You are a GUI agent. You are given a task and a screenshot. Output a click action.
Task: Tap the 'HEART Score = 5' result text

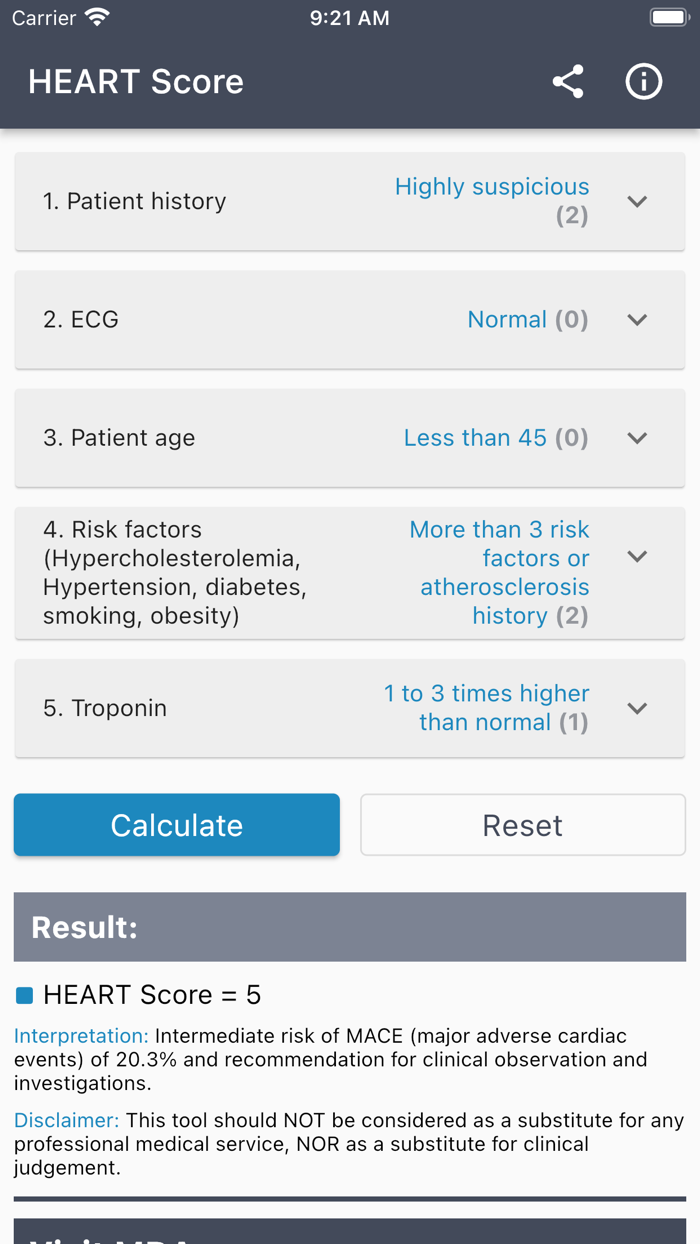150,995
